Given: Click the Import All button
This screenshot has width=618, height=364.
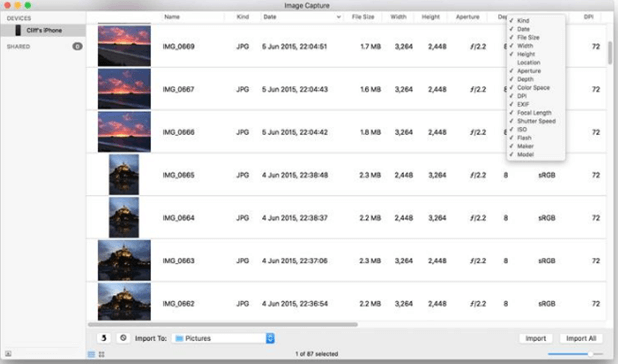Looking at the screenshot, I should click(x=581, y=338).
